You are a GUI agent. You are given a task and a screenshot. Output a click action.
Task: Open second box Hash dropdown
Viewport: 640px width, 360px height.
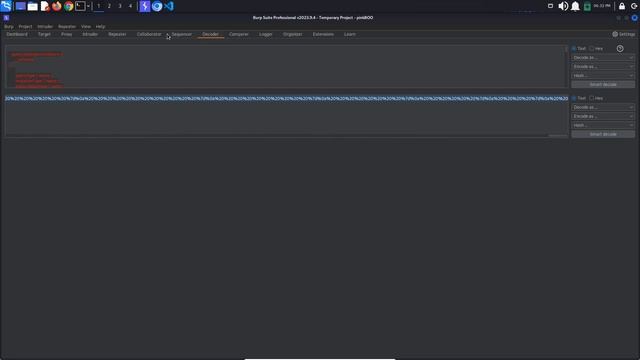(x=603, y=125)
